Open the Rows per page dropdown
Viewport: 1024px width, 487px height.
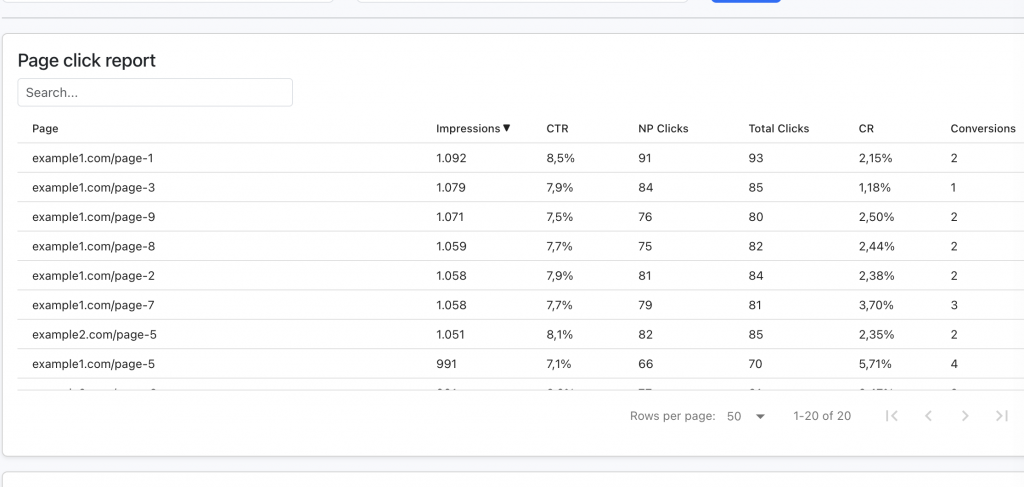point(745,416)
